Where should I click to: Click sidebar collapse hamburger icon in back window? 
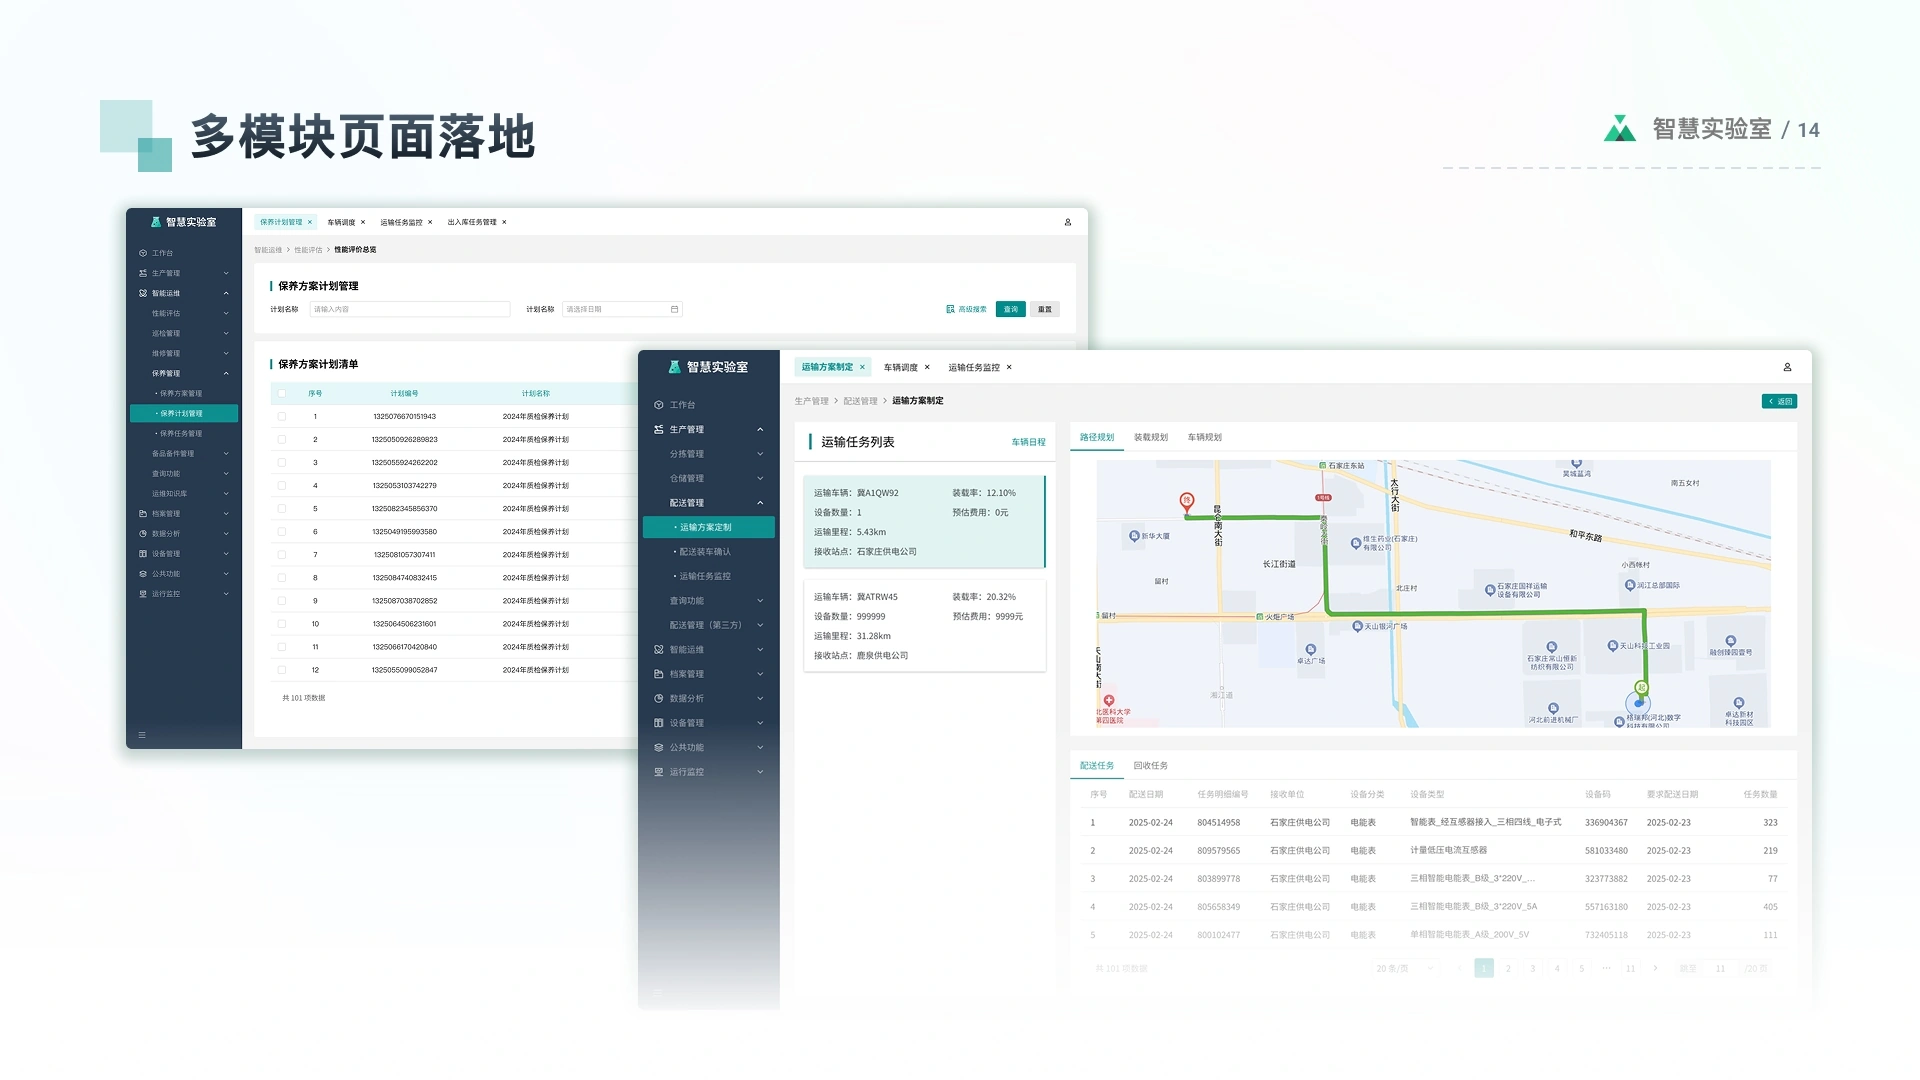(x=142, y=735)
